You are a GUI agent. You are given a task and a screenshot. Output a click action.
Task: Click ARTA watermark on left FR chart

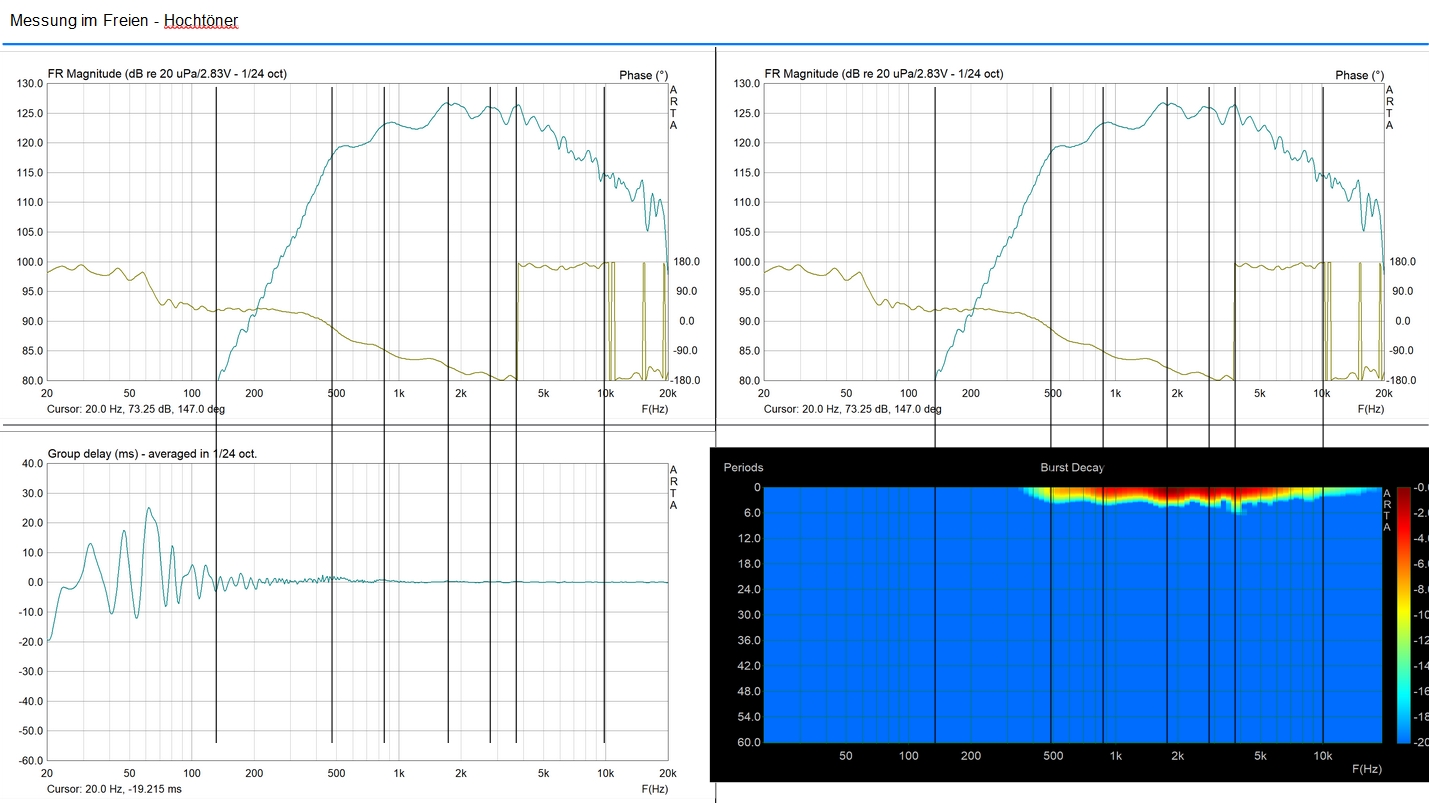click(x=673, y=108)
